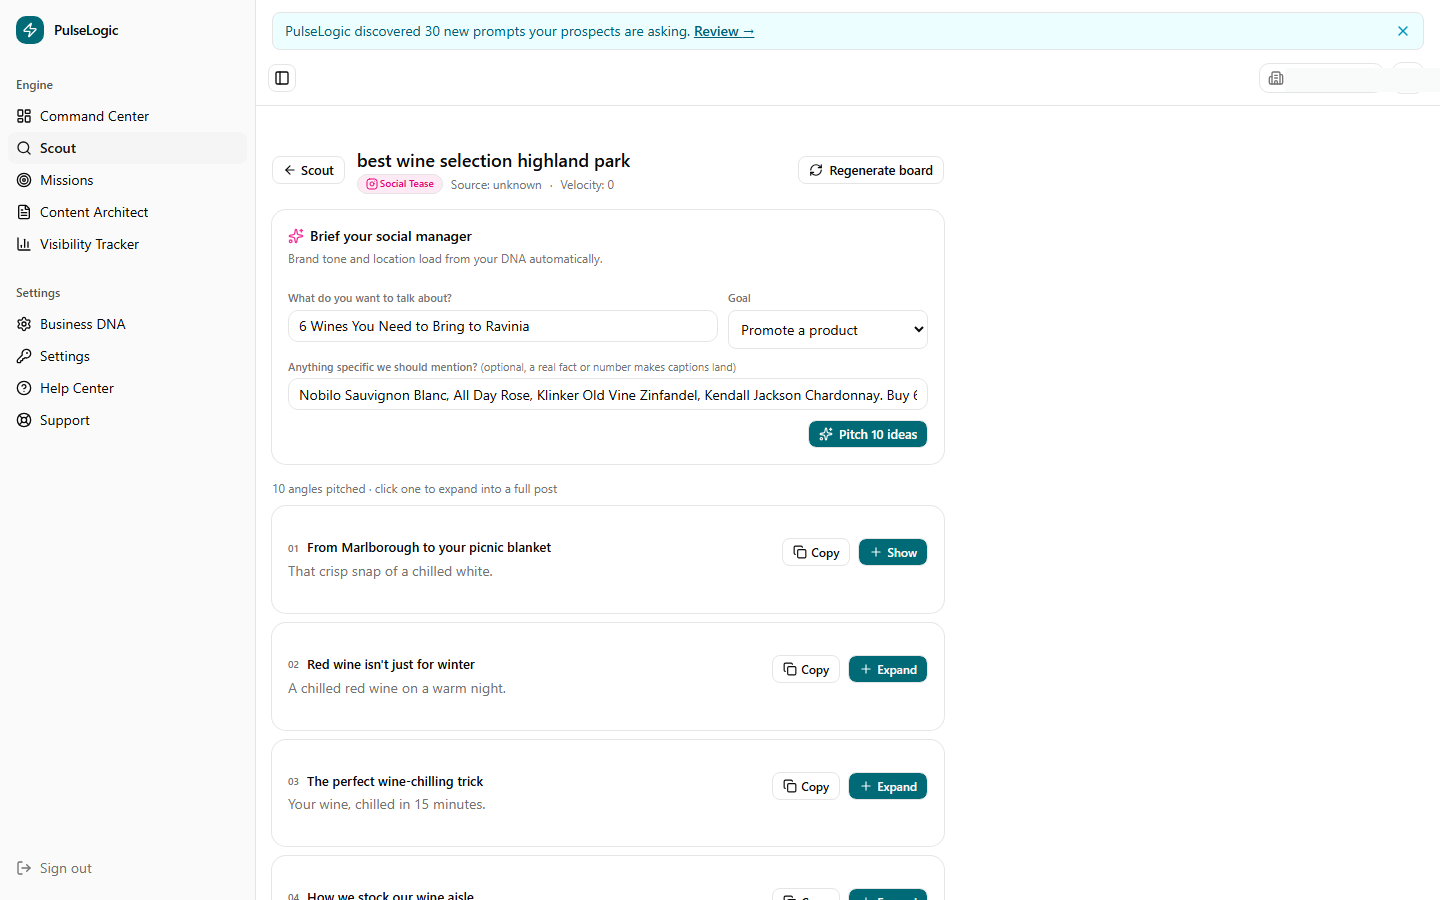Image resolution: width=1440 pixels, height=900 pixels.
Task: Click the Missions target icon
Action: tap(24, 180)
